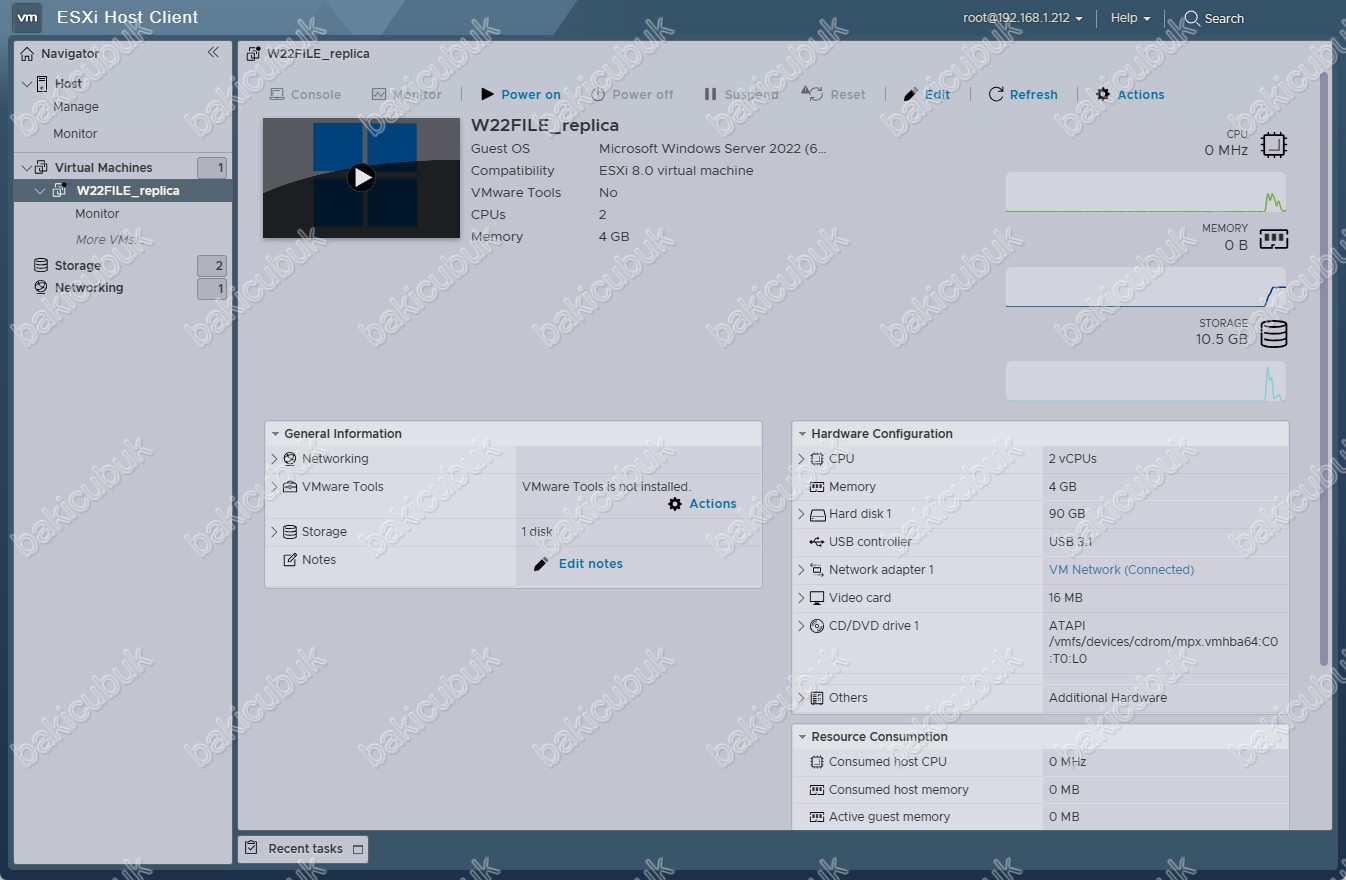Image resolution: width=1346 pixels, height=880 pixels.
Task: Click the Monitor toolbar button
Action: click(406, 95)
